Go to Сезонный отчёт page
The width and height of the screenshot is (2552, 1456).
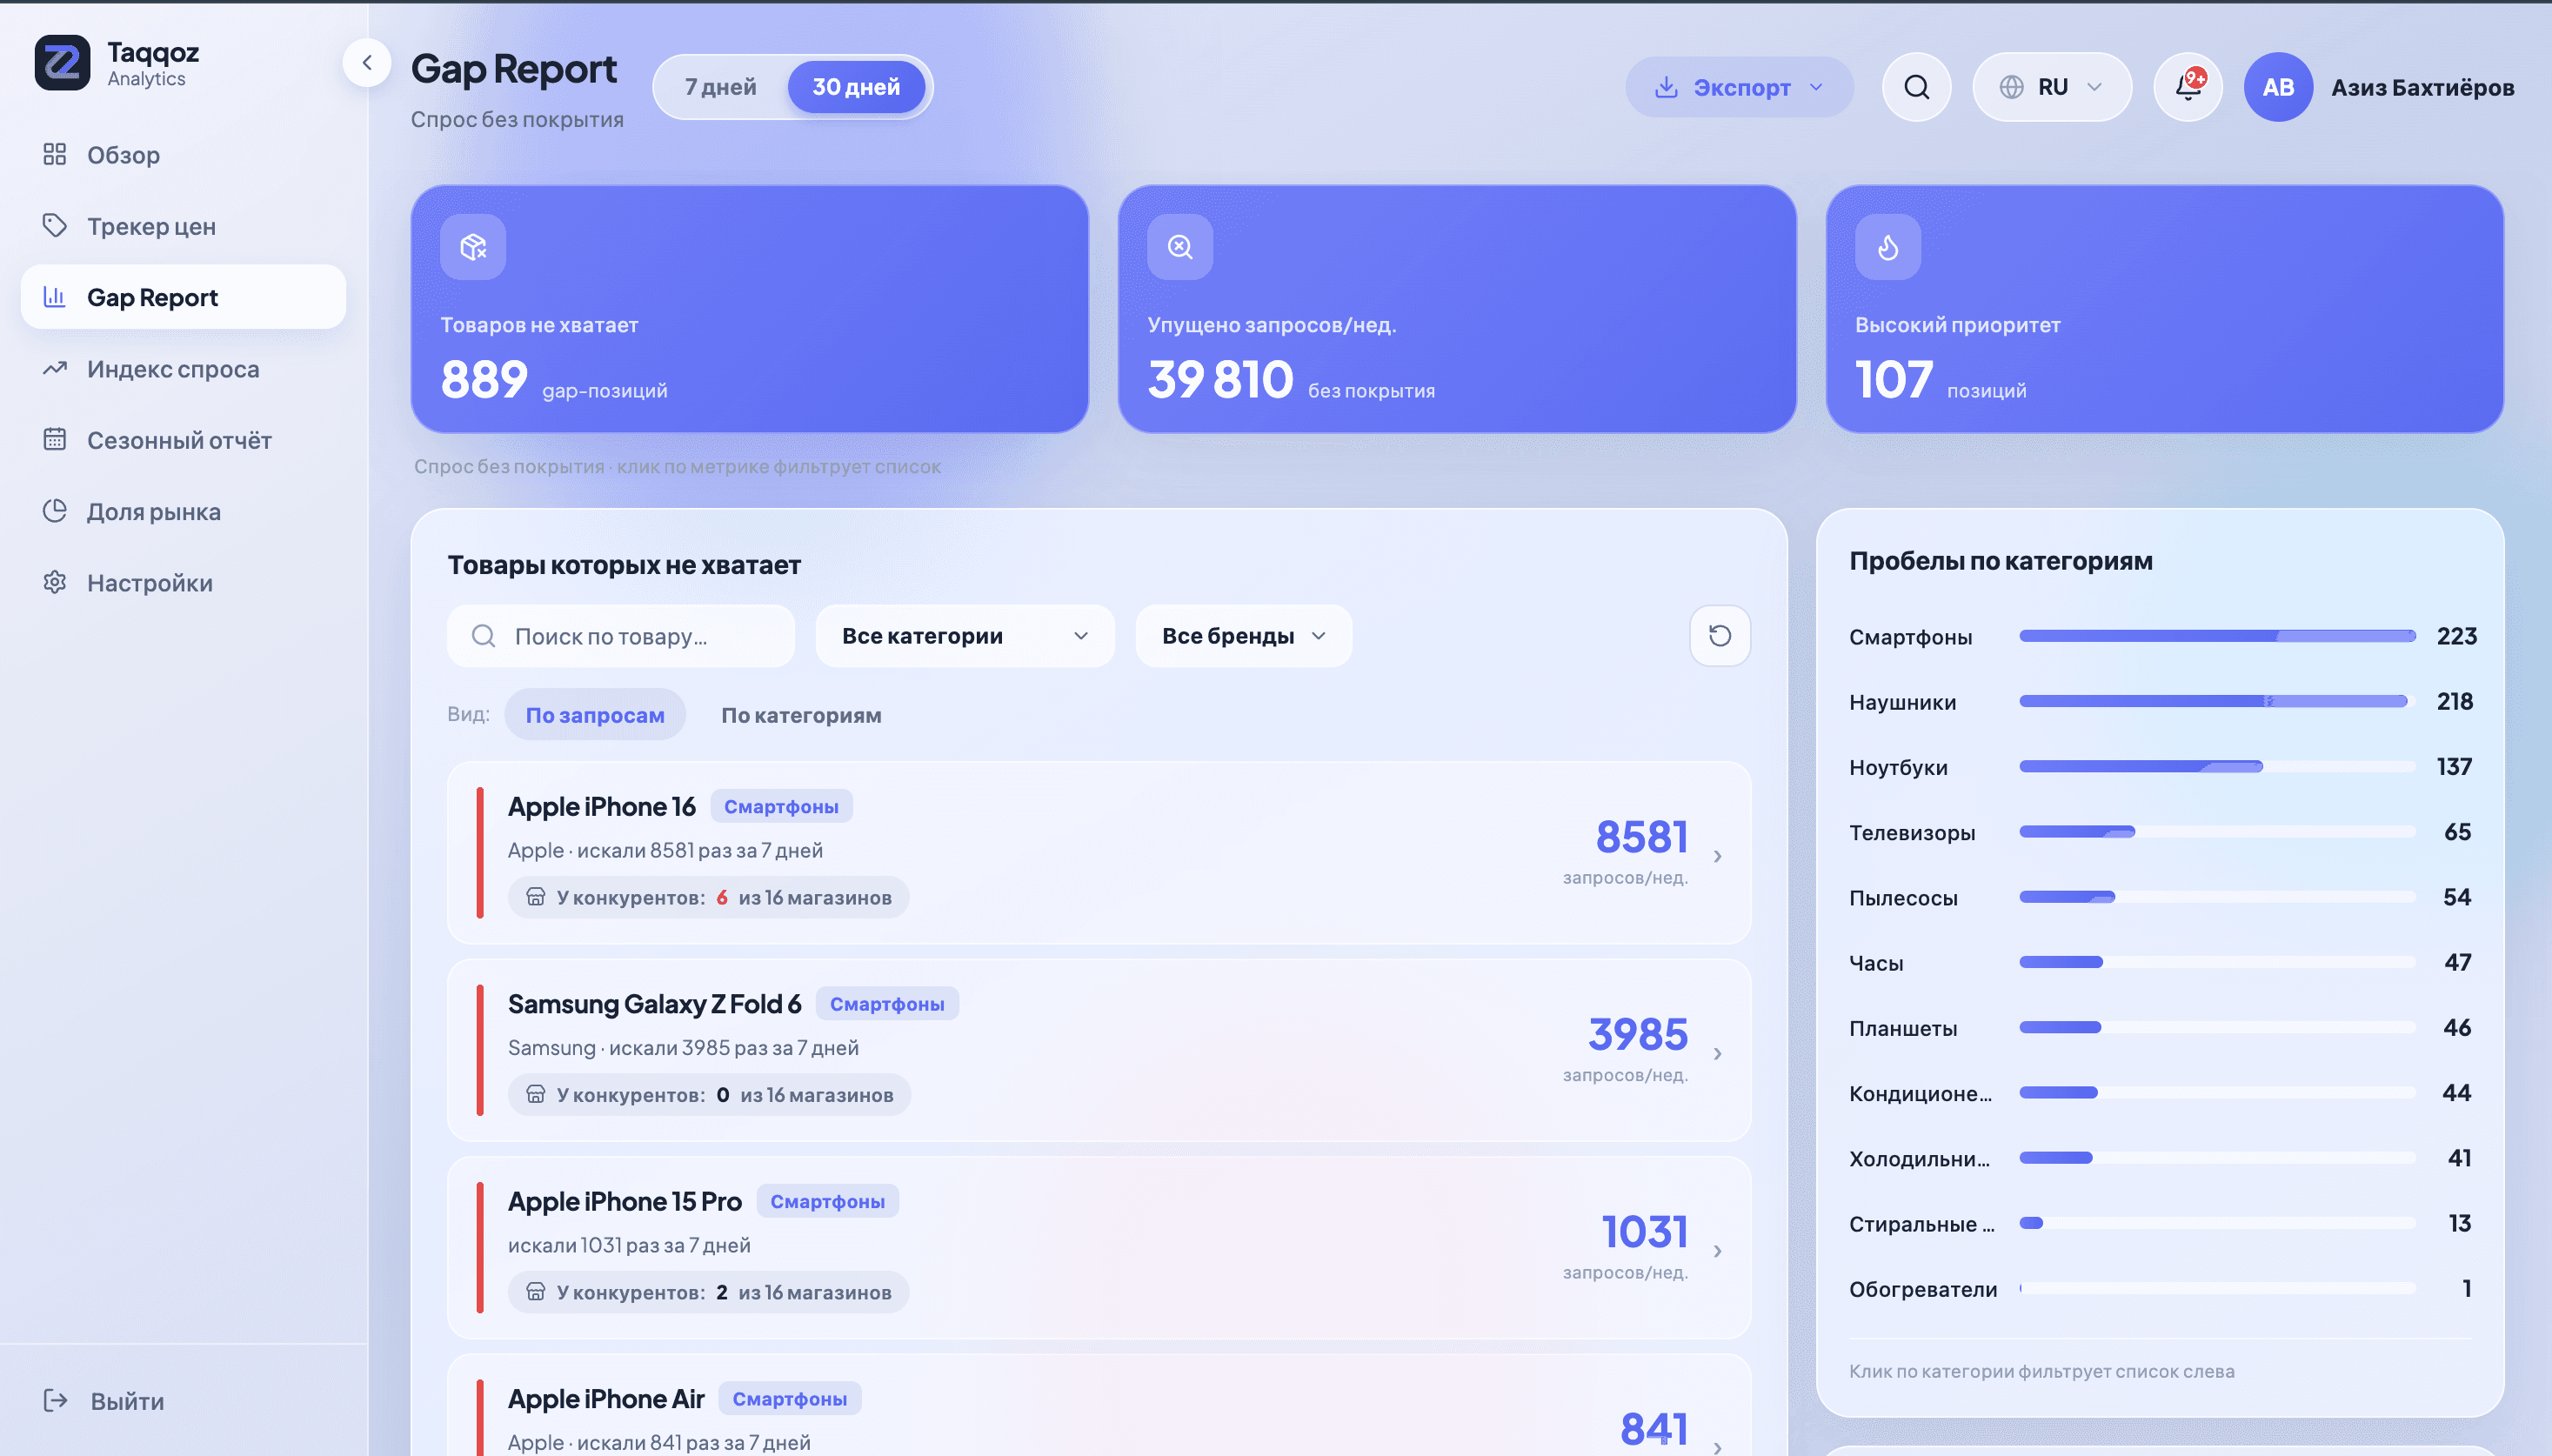pyautogui.click(x=183, y=439)
